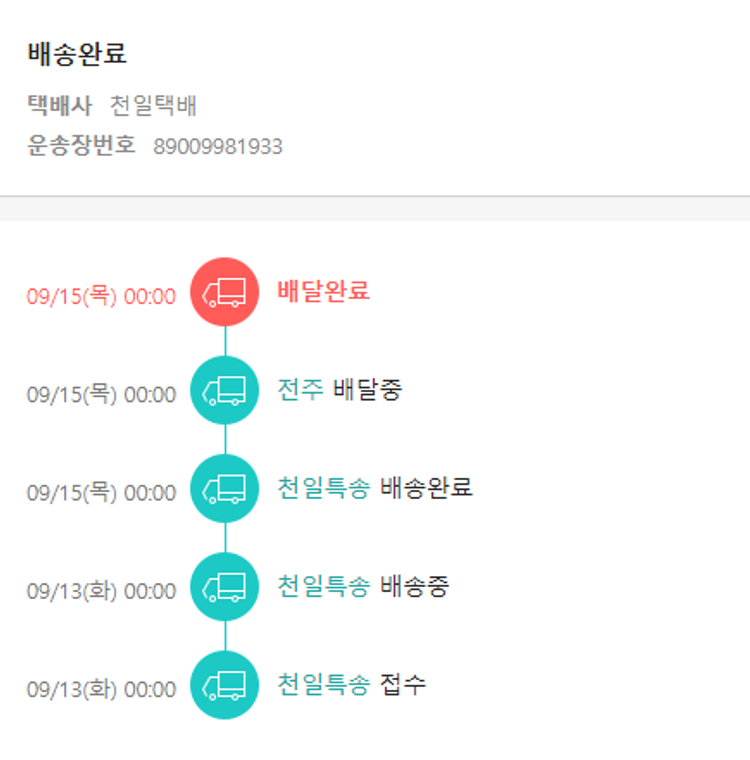
Task: Select the timestamp beside 천일특송 배송완료
Action: [x=101, y=492]
